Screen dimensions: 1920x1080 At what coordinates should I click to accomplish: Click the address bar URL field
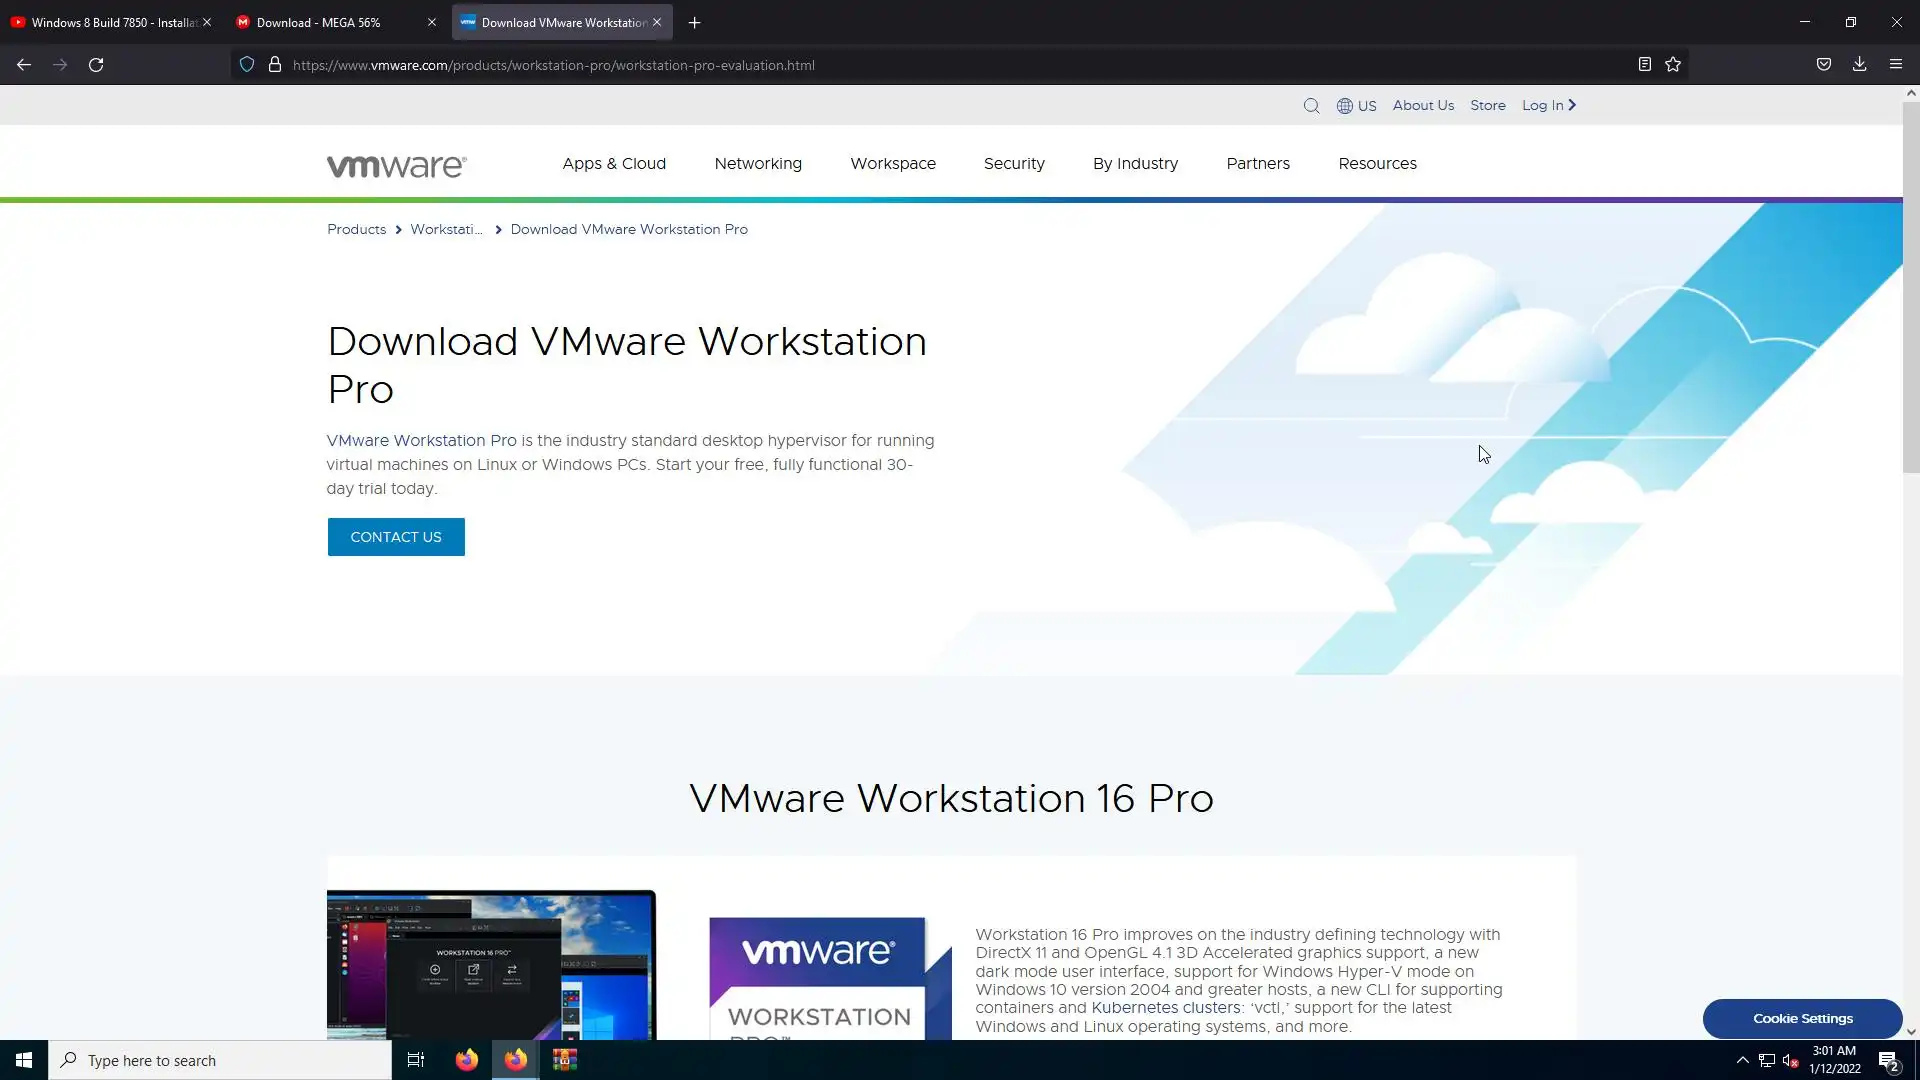[x=900, y=65]
